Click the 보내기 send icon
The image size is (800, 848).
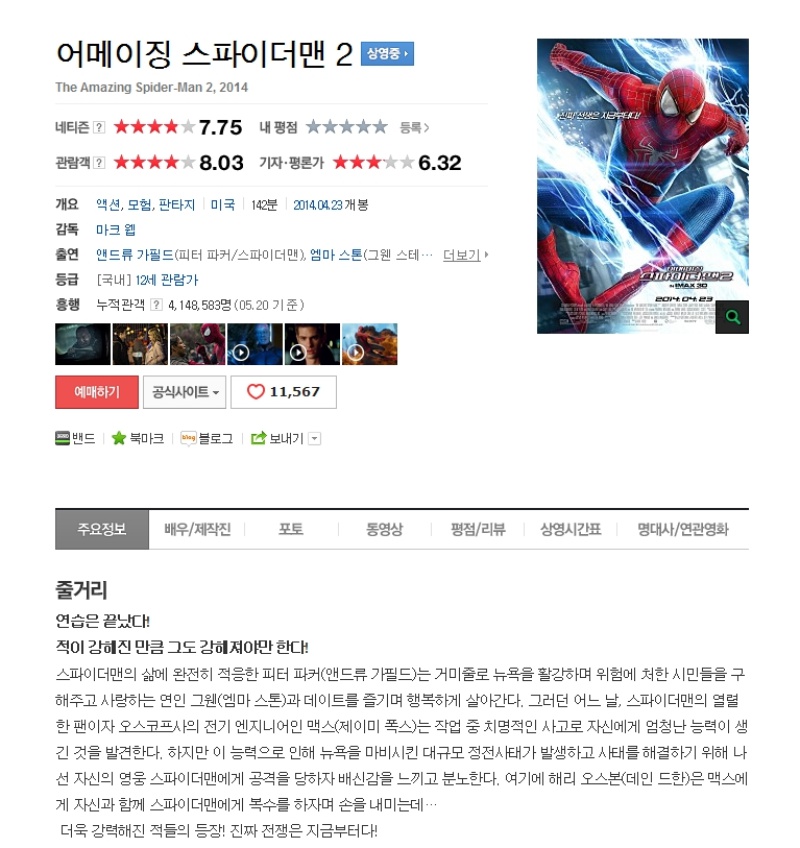click(x=259, y=438)
